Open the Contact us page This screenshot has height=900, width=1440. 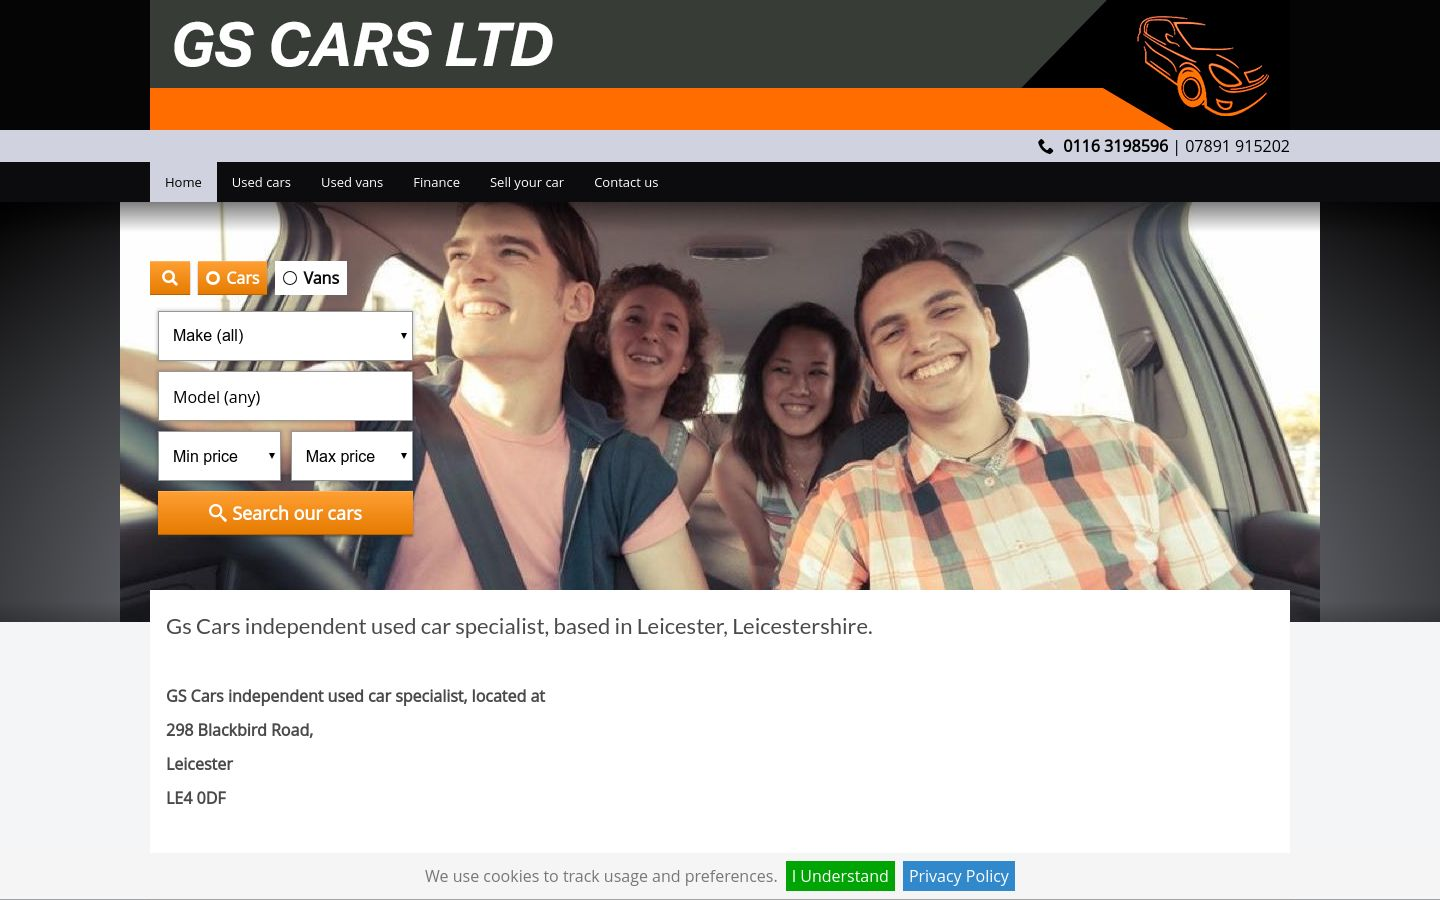[x=626, y=182]
